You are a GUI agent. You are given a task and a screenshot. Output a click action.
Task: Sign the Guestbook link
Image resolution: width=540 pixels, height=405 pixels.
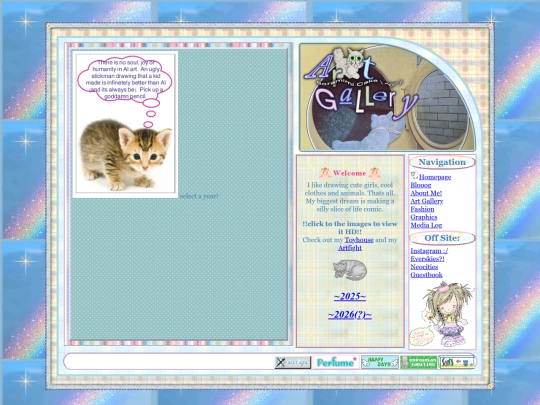click(x=426, y=275)
